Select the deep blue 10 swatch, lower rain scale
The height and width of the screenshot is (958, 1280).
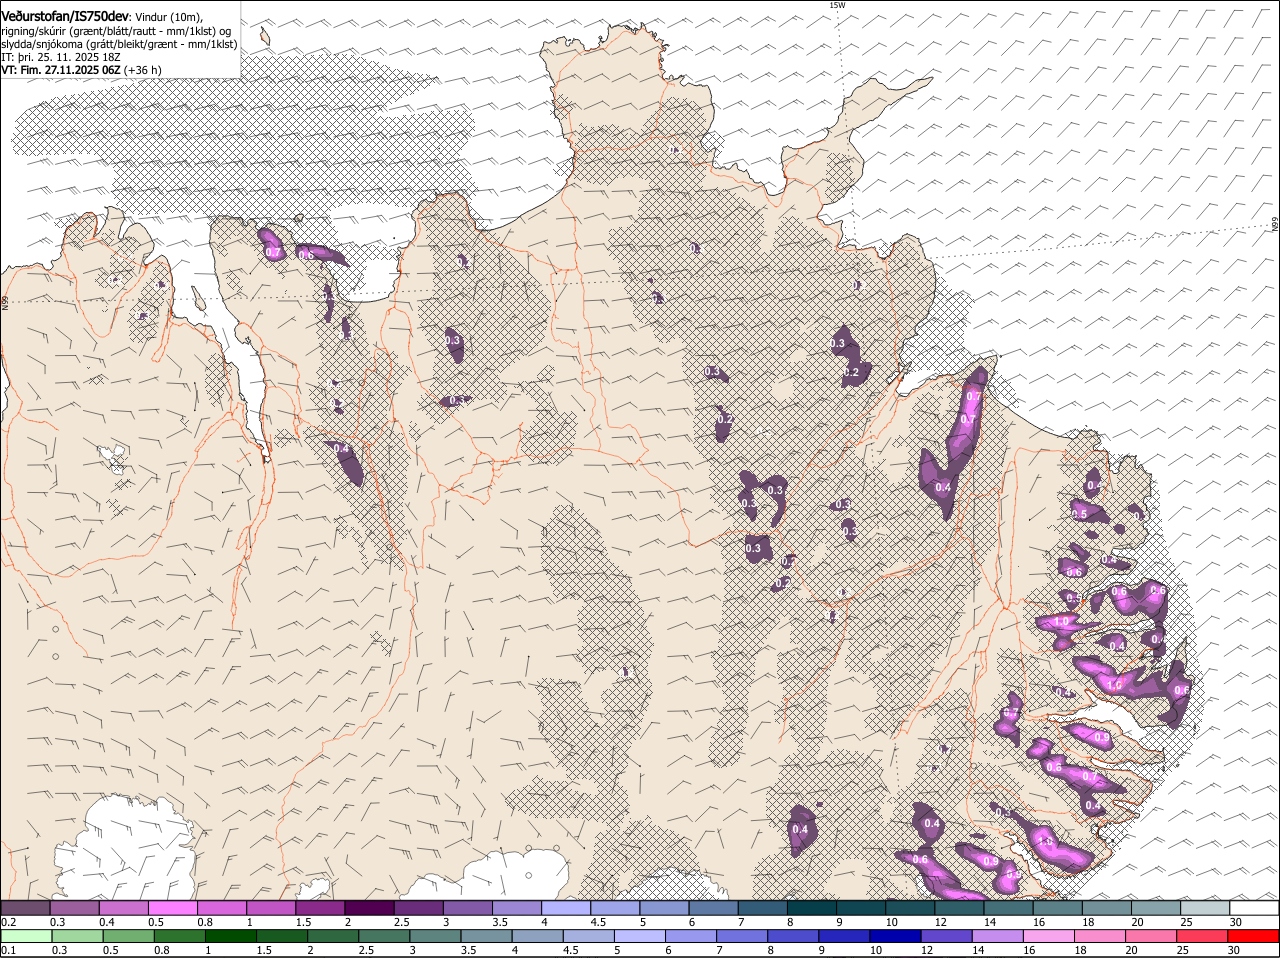tap(894, 937)
